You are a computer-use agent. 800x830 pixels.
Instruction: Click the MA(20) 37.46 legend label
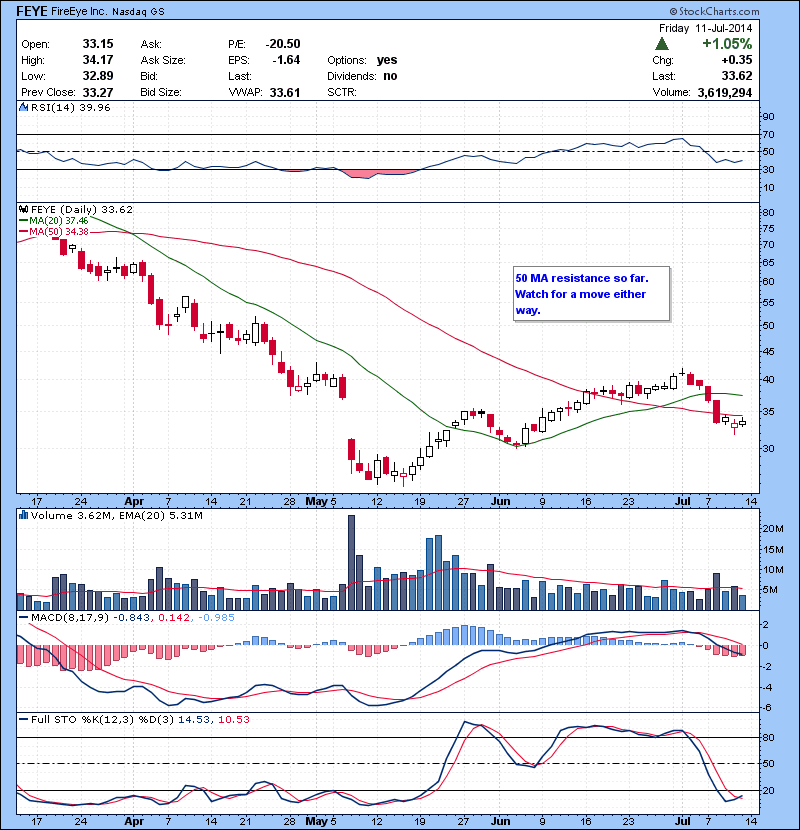58,221
